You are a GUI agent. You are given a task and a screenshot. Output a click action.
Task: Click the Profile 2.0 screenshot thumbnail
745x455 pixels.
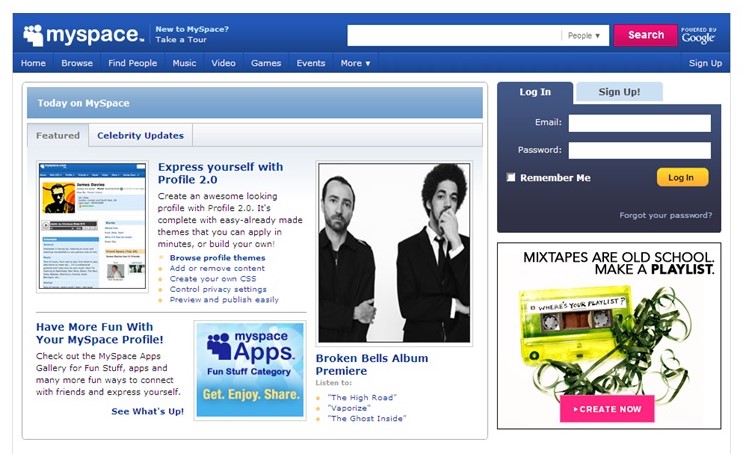[x=92, y=225]
